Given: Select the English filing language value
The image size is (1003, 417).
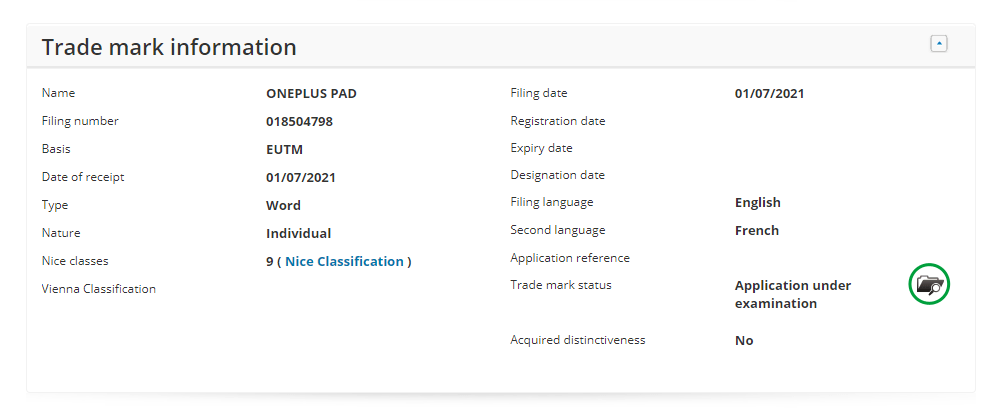Looking at the screenshot, I should coord(757,202).
